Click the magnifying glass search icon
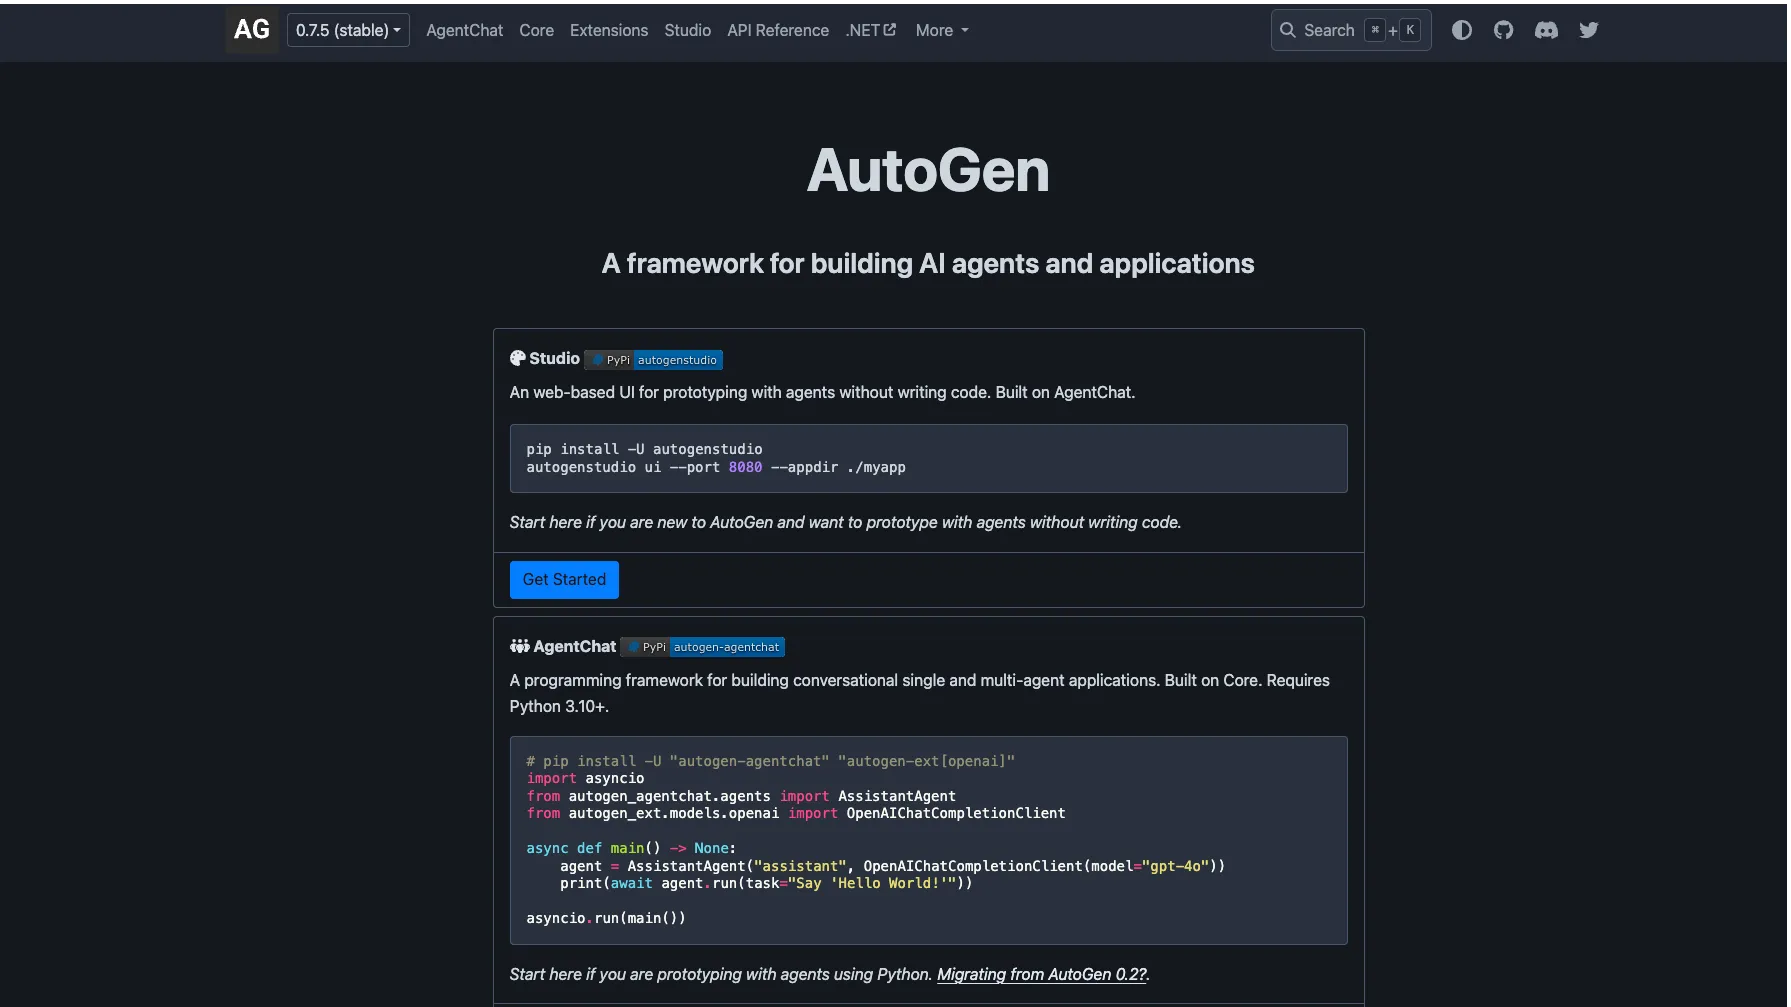 pos(1288,30)
